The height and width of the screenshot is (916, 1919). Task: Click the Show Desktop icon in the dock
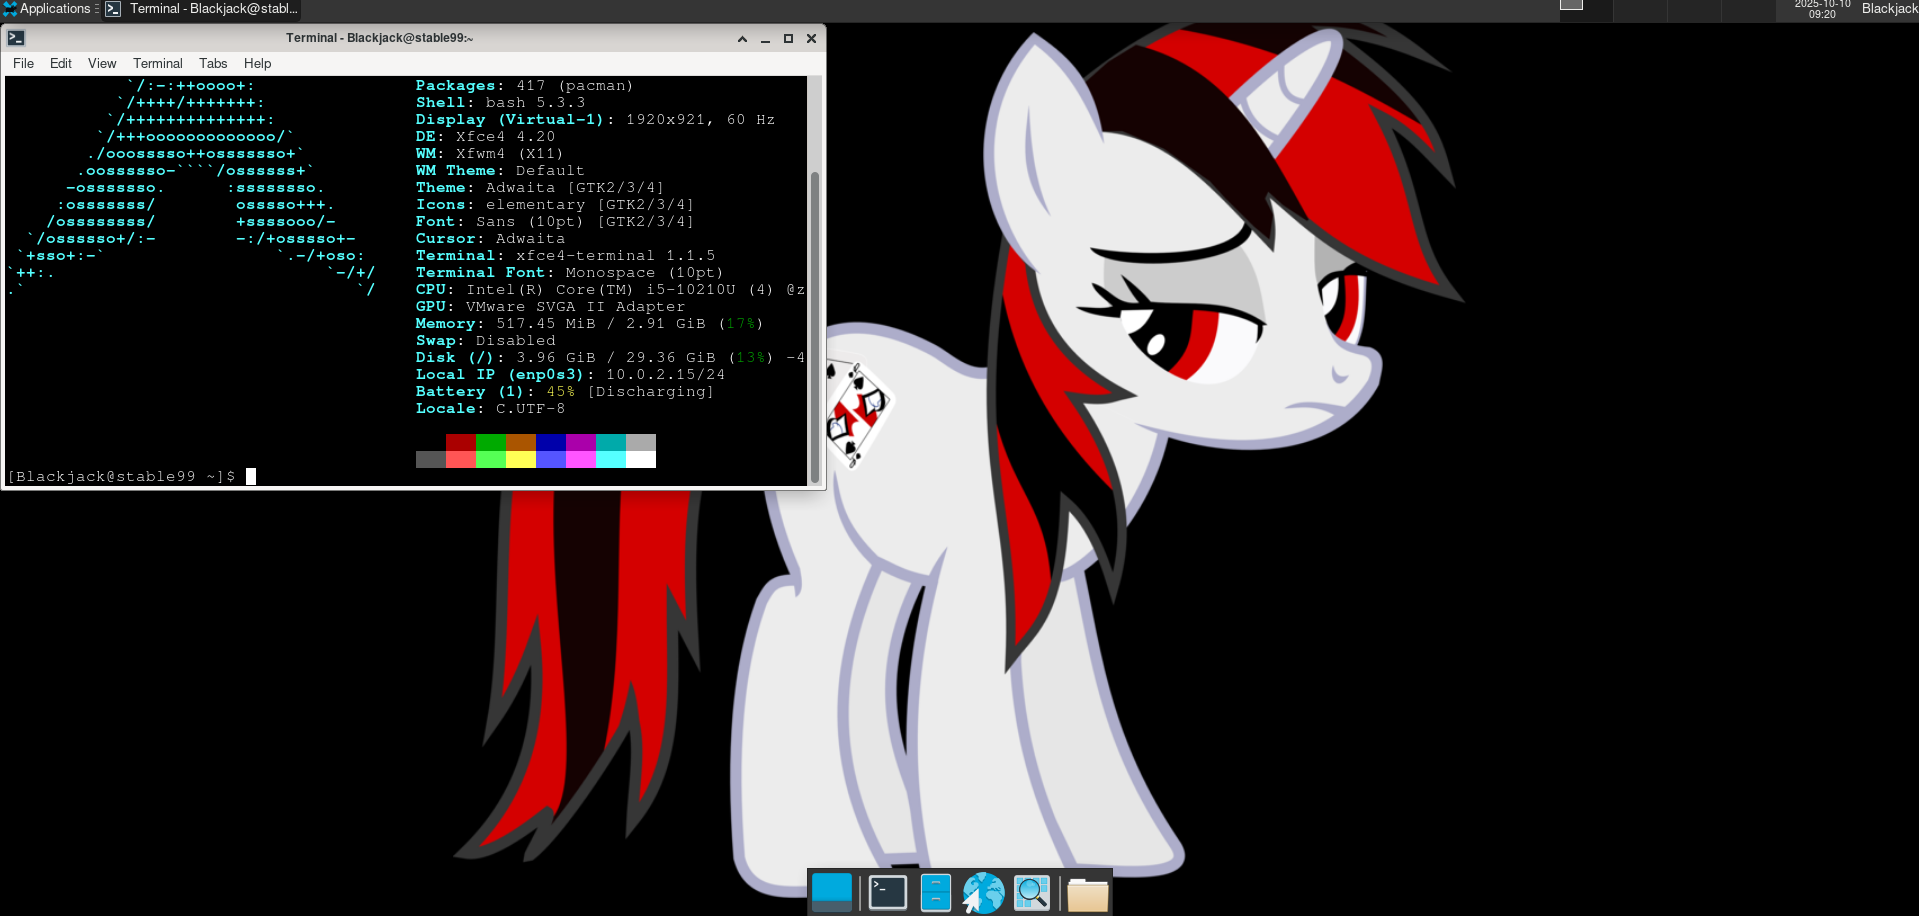point(832,892)
